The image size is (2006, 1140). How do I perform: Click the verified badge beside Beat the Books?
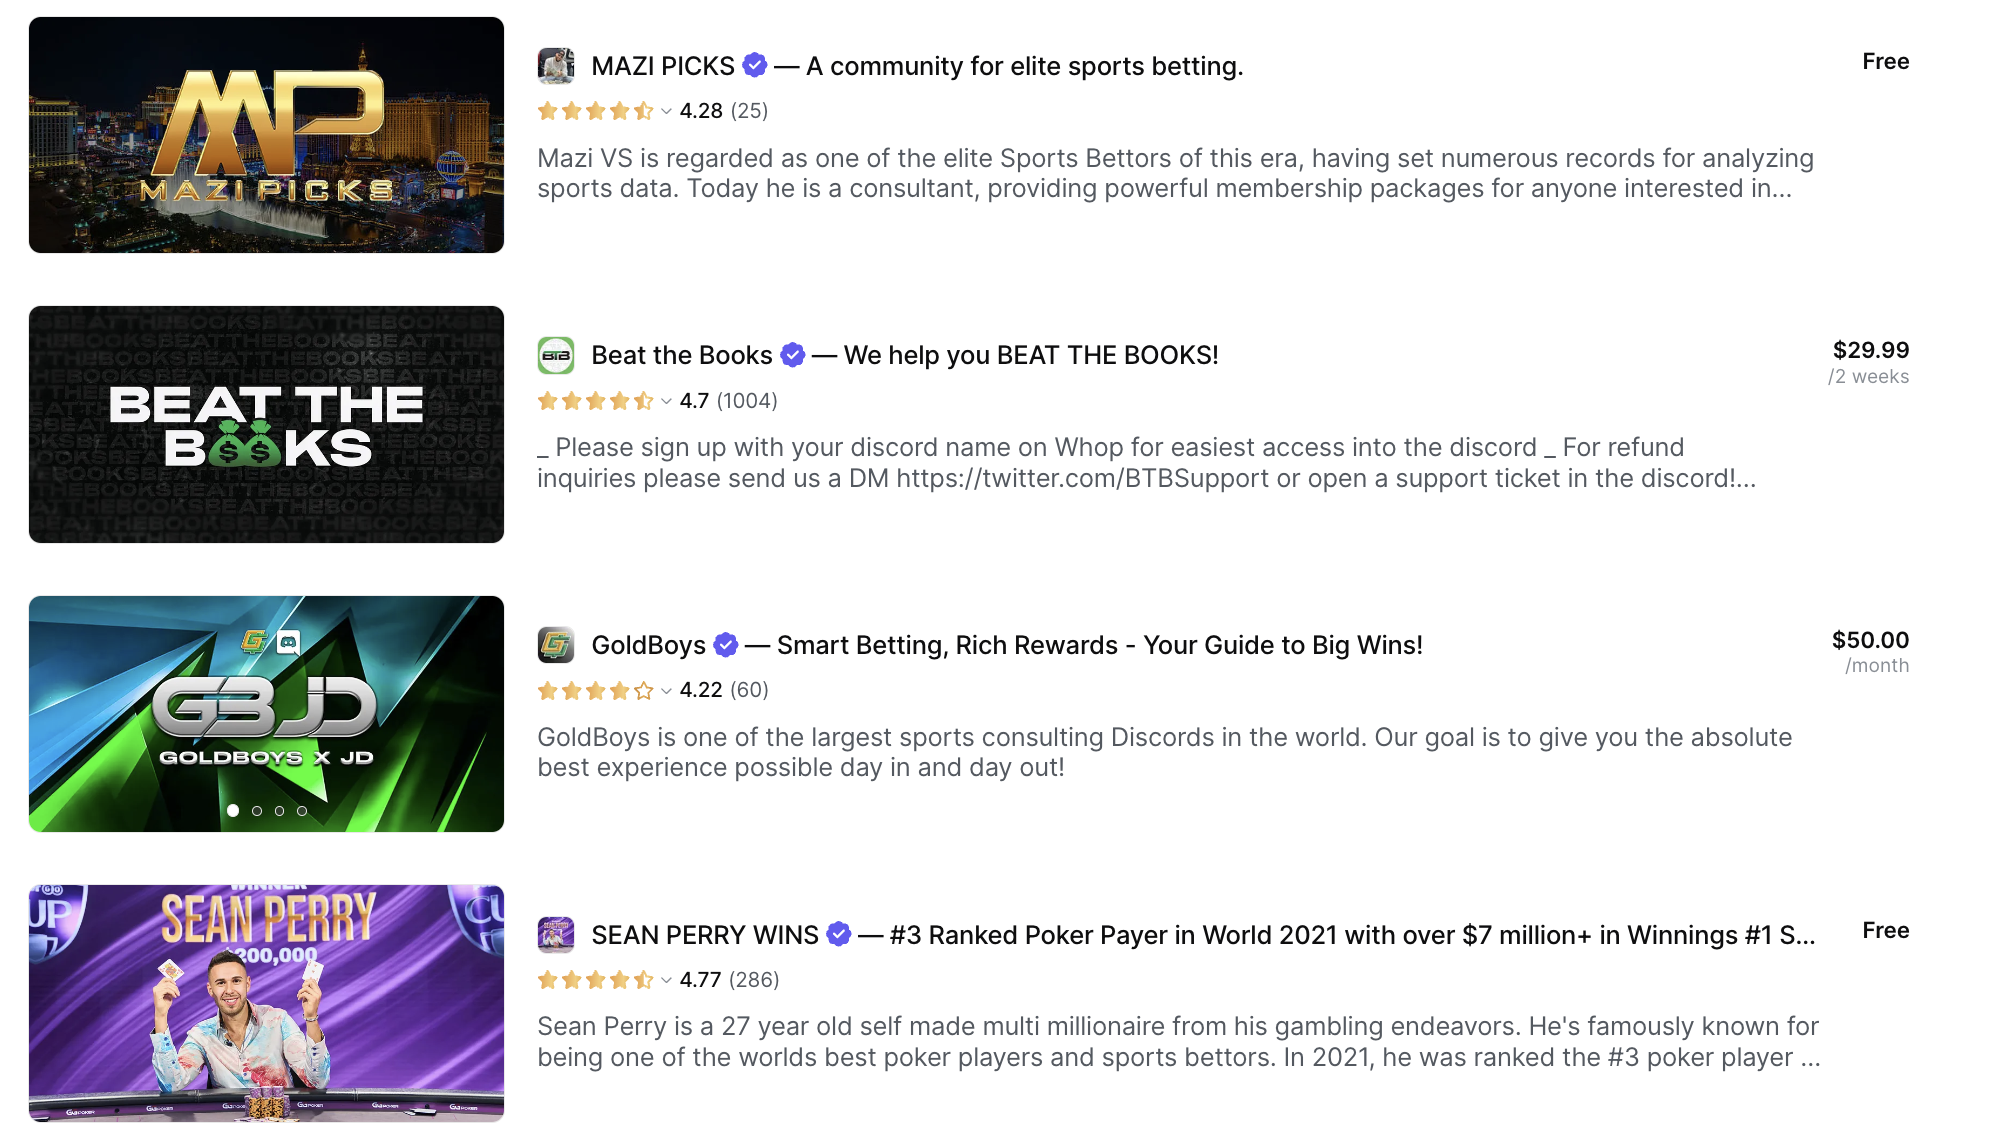click(x=793, y=355)
